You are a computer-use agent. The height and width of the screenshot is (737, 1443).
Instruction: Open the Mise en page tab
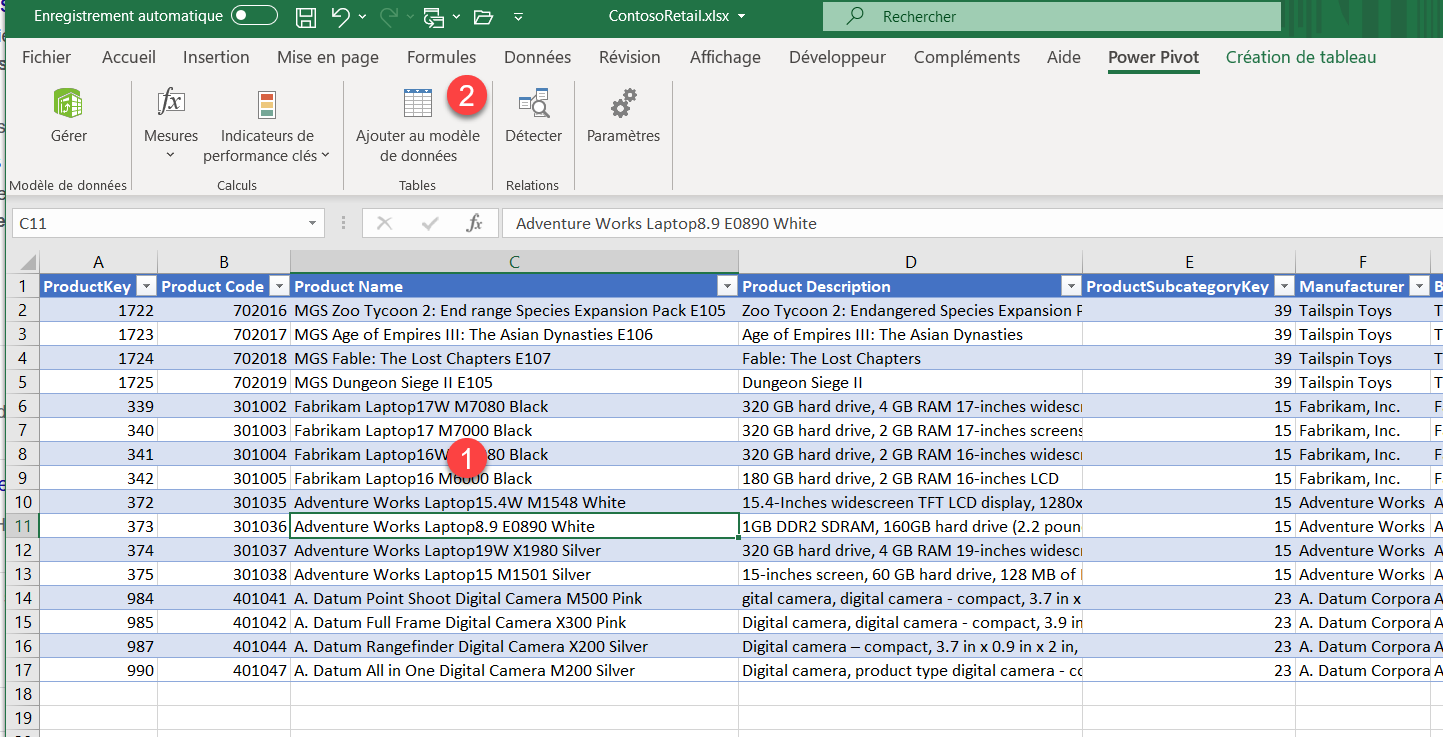pos(328,57)
